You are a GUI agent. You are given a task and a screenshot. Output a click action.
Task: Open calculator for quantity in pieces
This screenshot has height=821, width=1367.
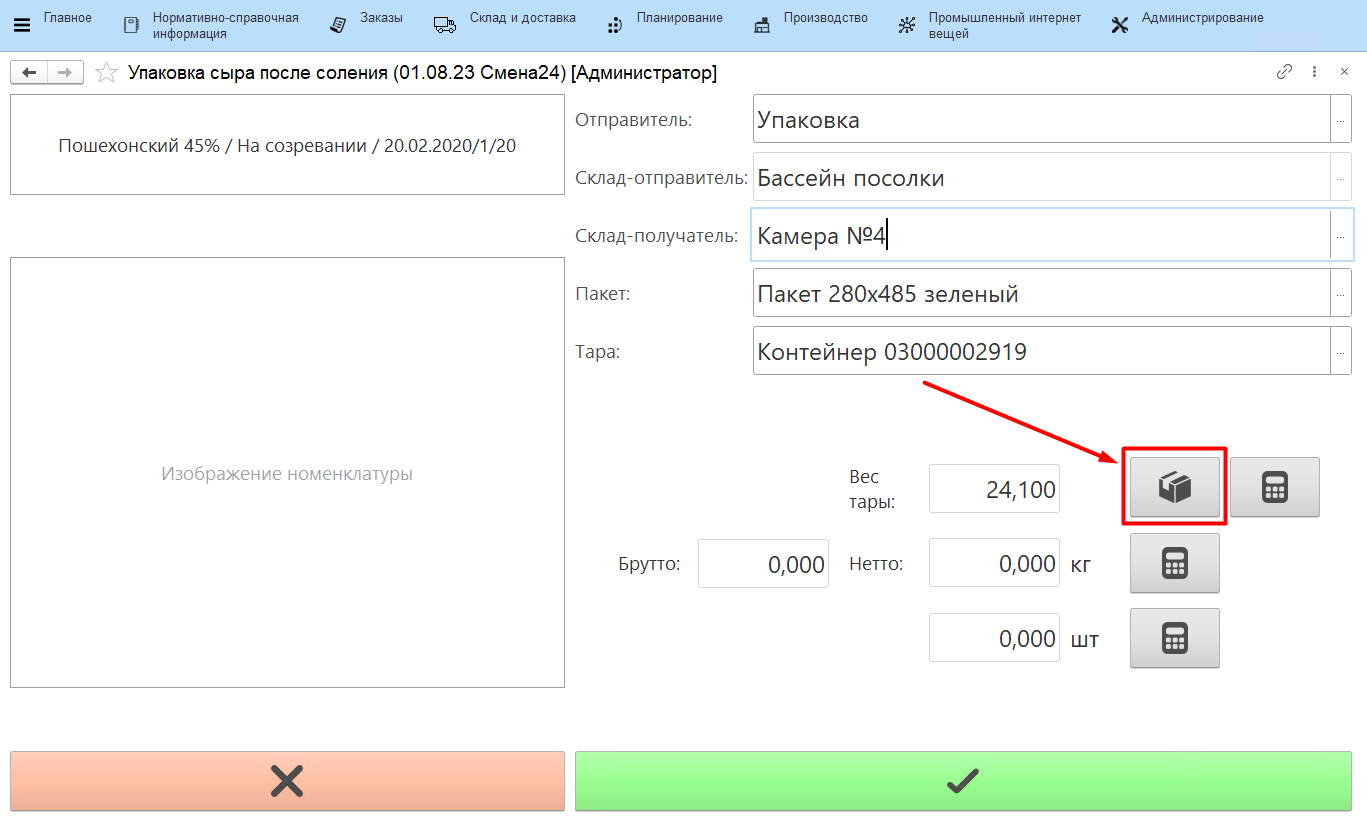click(1174, 638)
